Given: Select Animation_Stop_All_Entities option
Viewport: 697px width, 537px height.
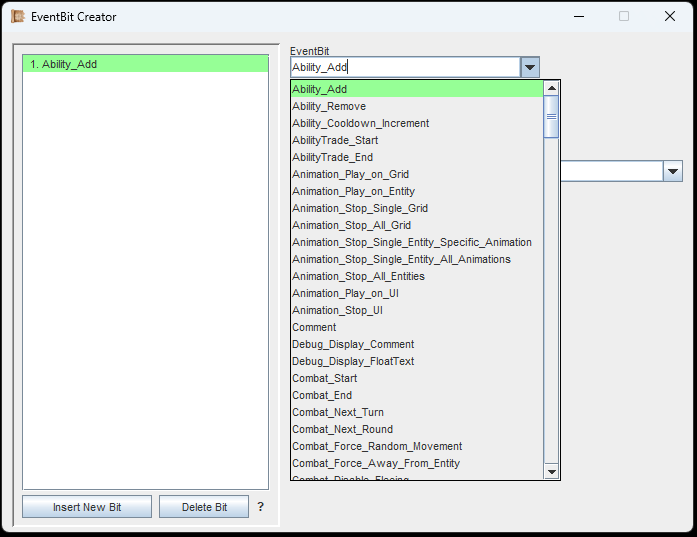Looking at the screenshot, I should click(358, 276).
